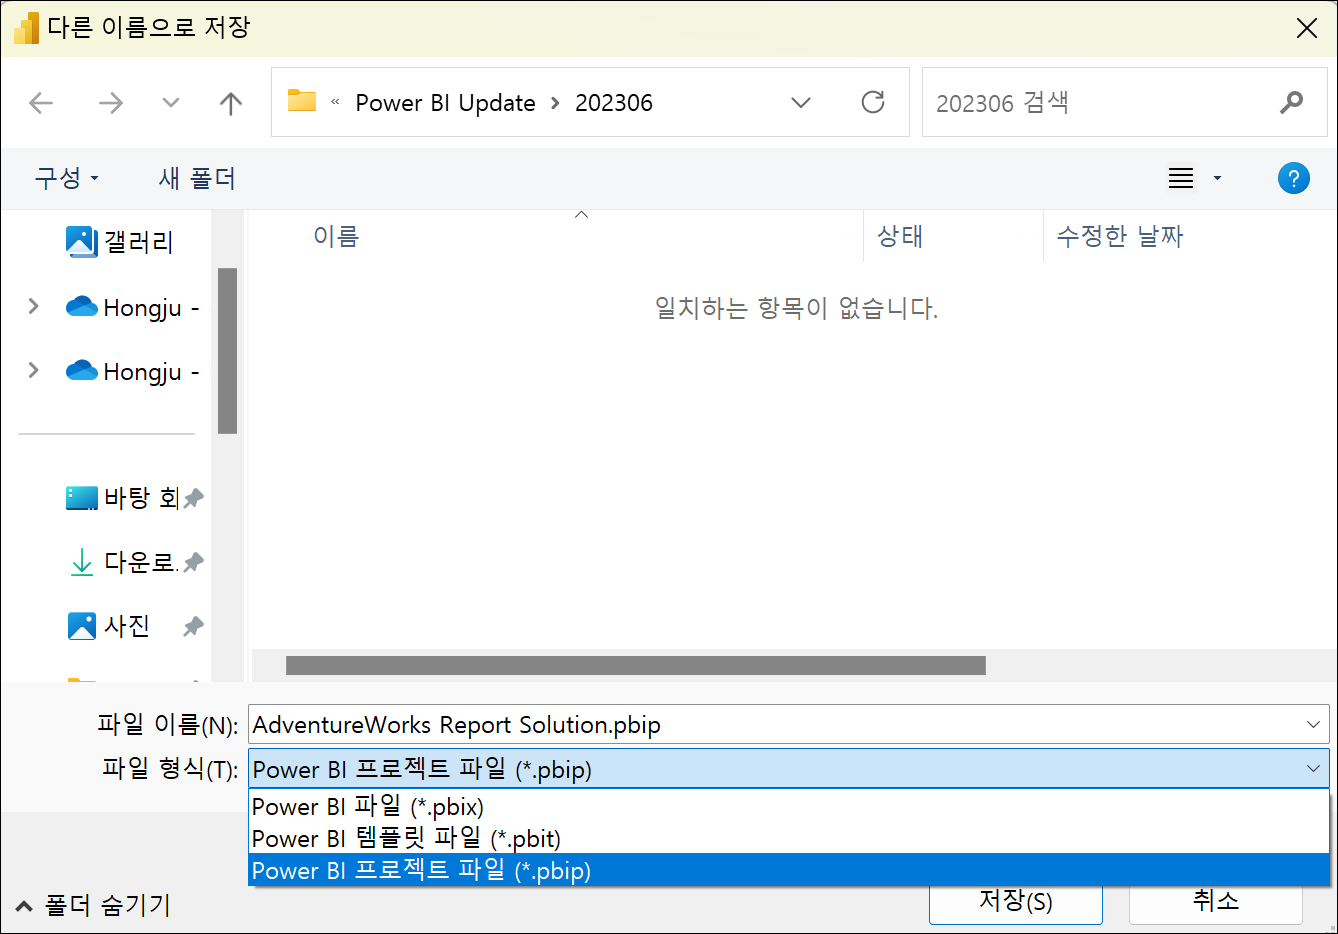Open the 구성 menu

click(66, 178)
